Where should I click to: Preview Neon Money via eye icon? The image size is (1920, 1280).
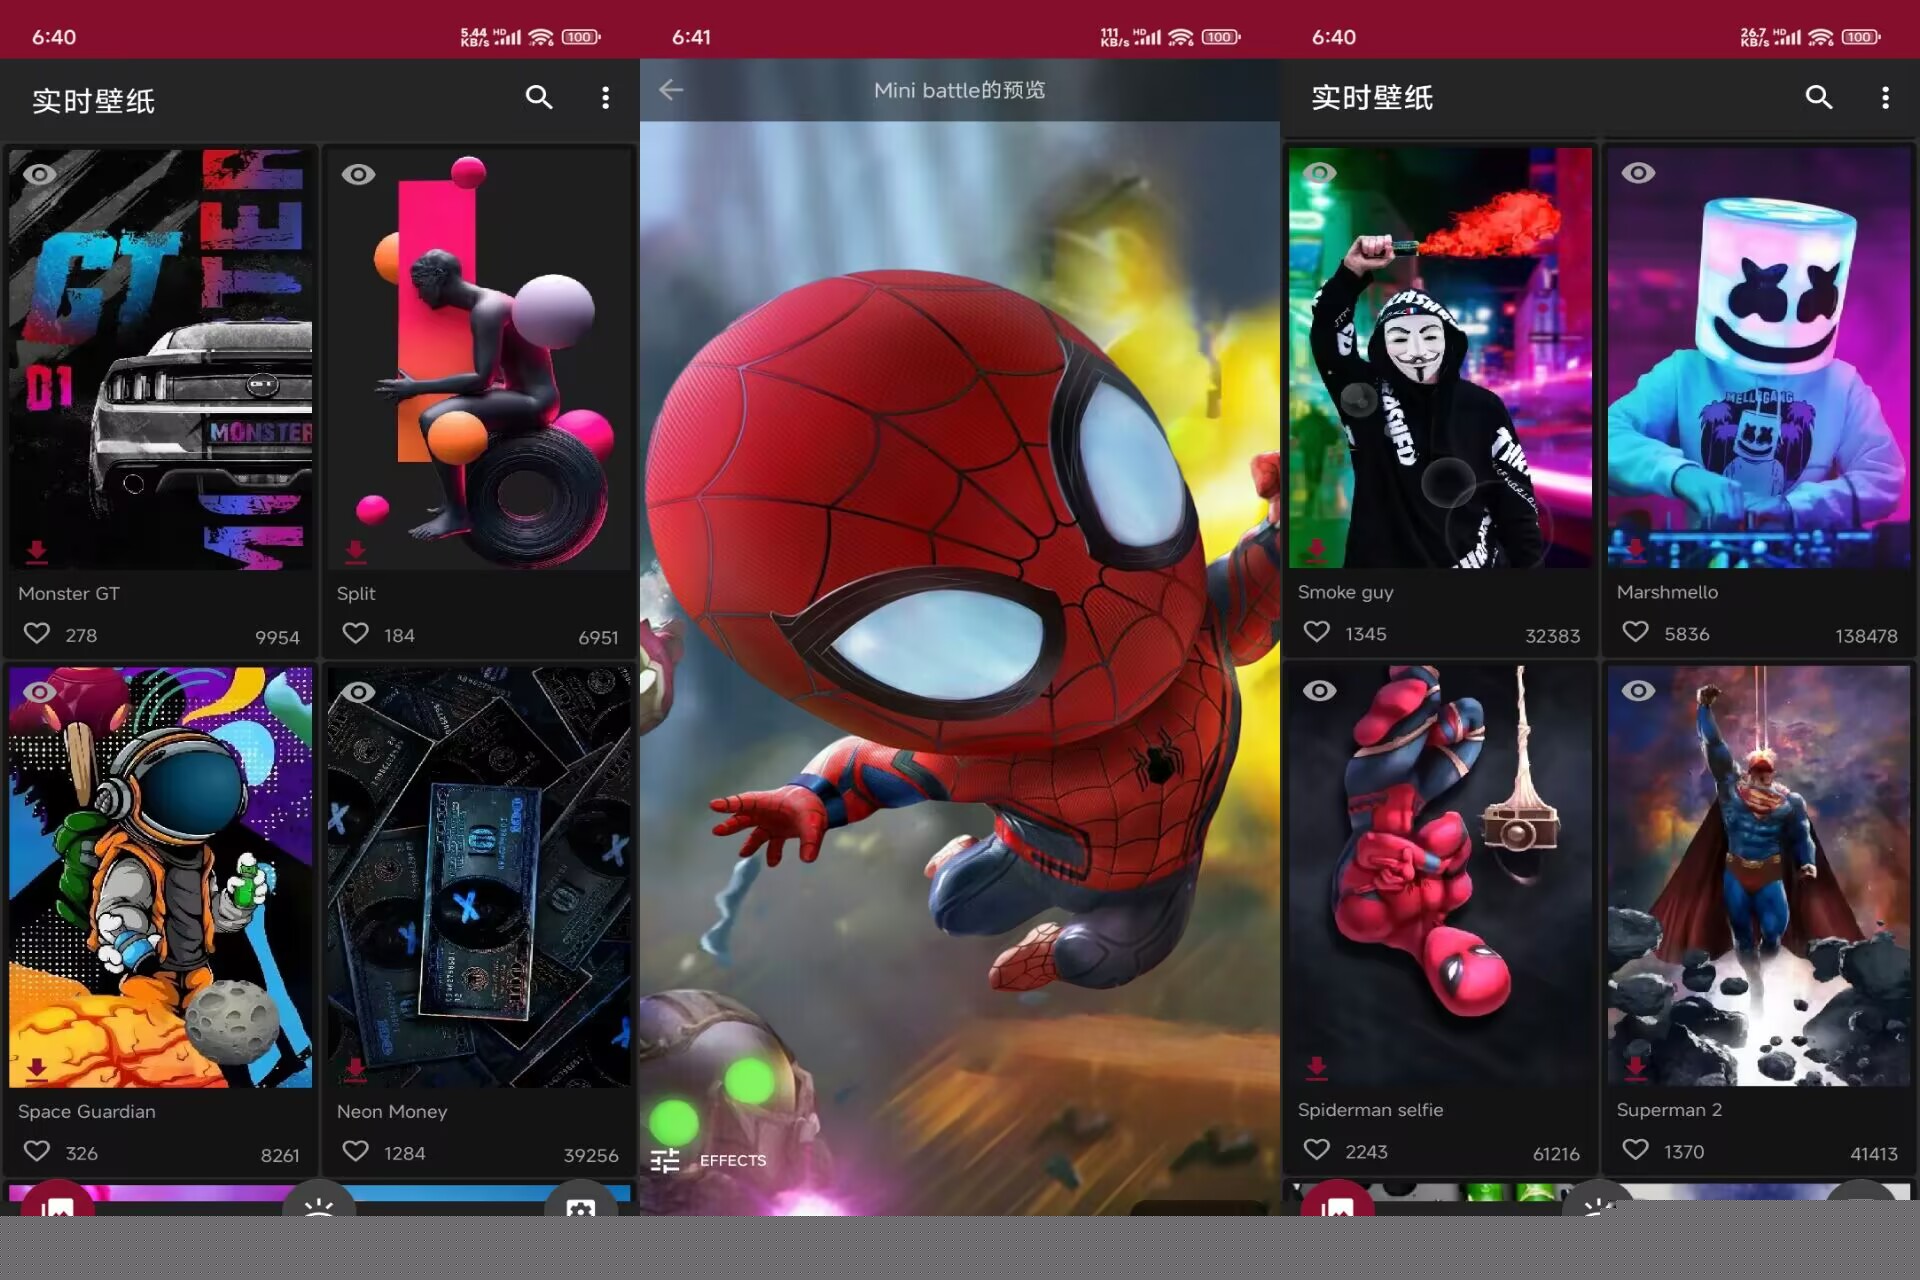pyautogui.click(x=358, y=692)
